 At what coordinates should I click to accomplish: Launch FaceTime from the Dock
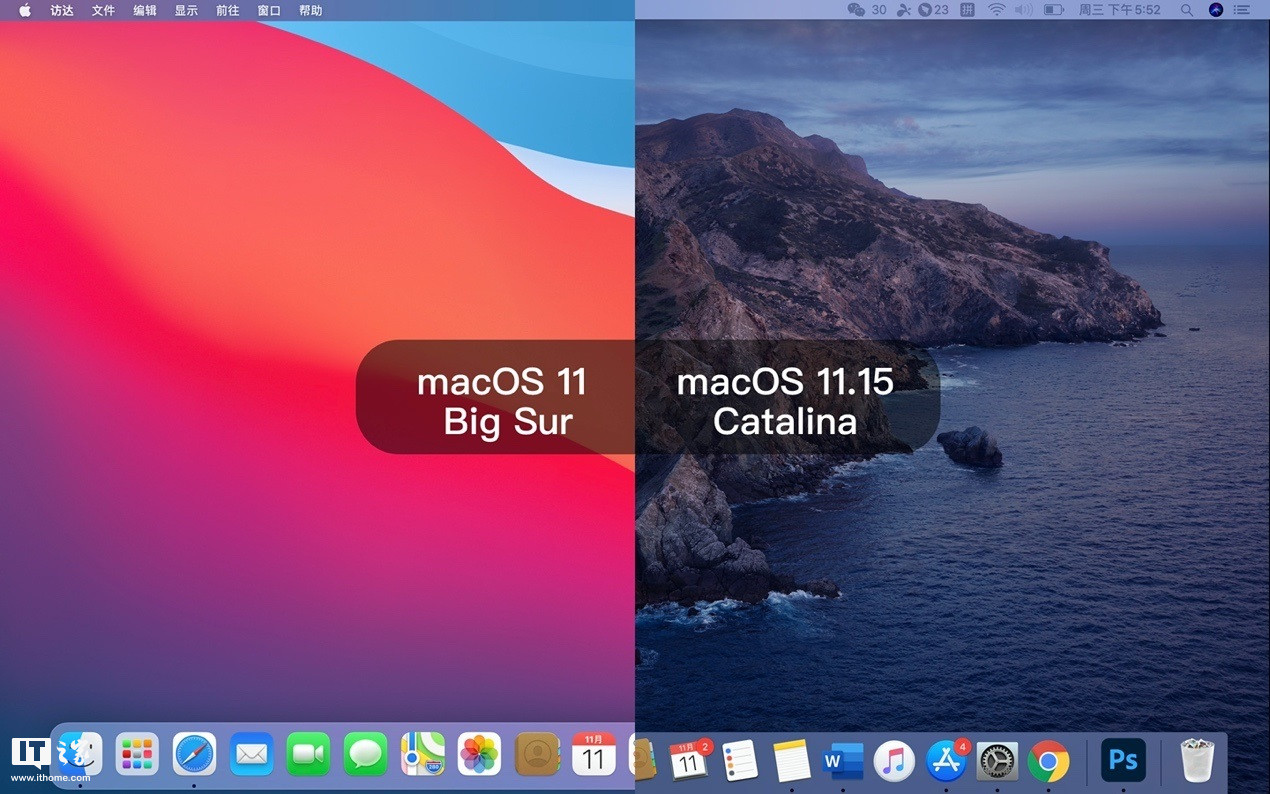pyautogui.click(x=307, y=759)
